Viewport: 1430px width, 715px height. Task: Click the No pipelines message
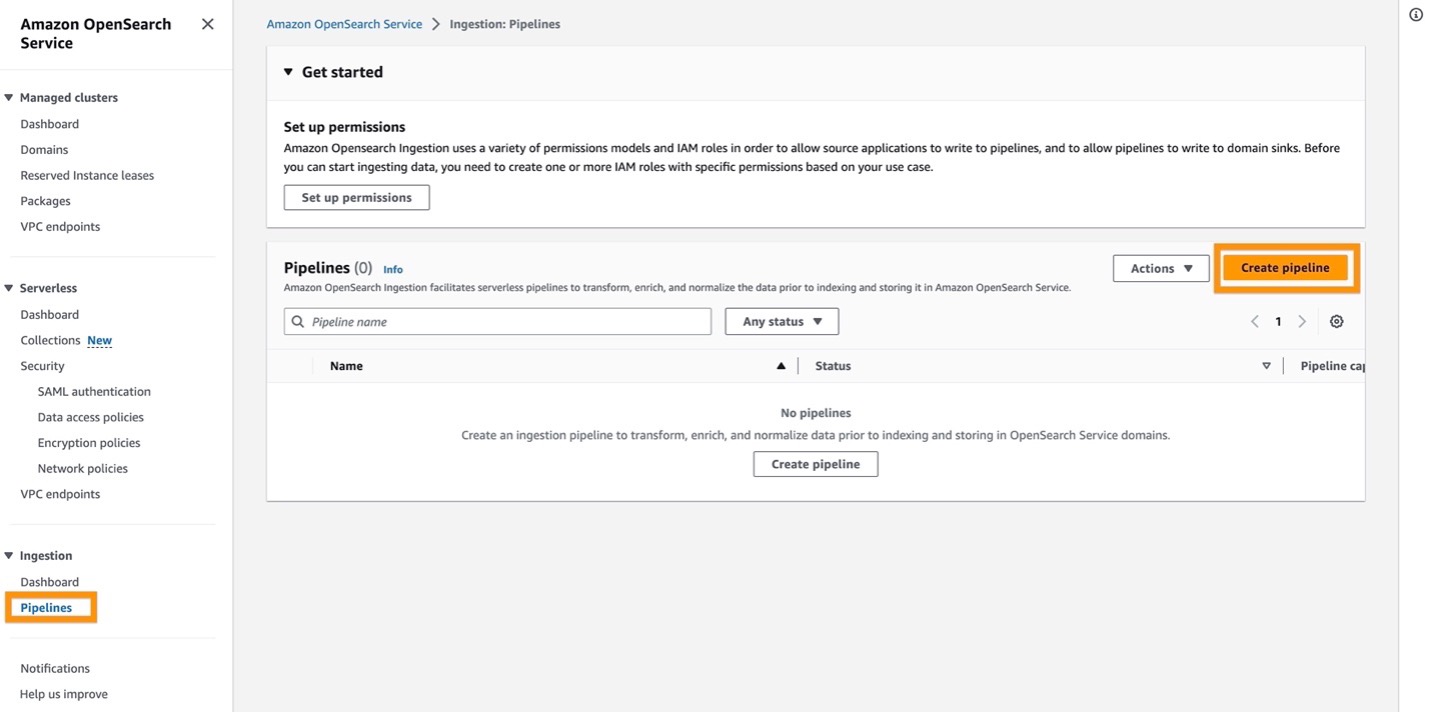(x=816, y=413)
